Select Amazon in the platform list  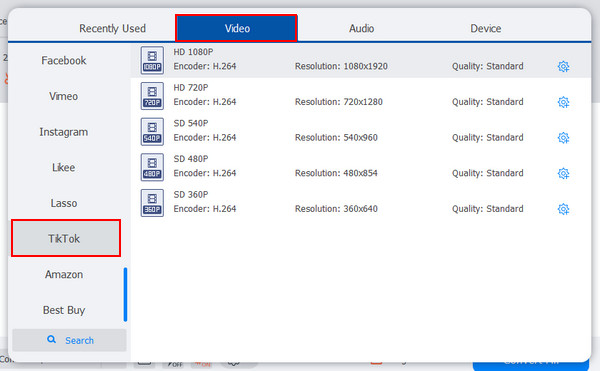click(64, 274)
